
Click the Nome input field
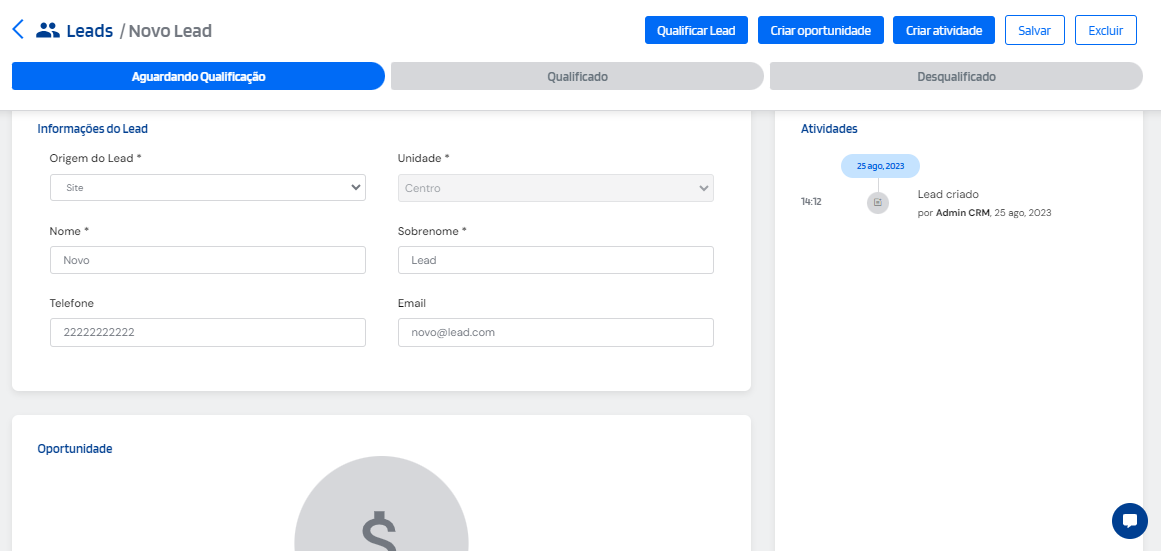tap(208, 260)
